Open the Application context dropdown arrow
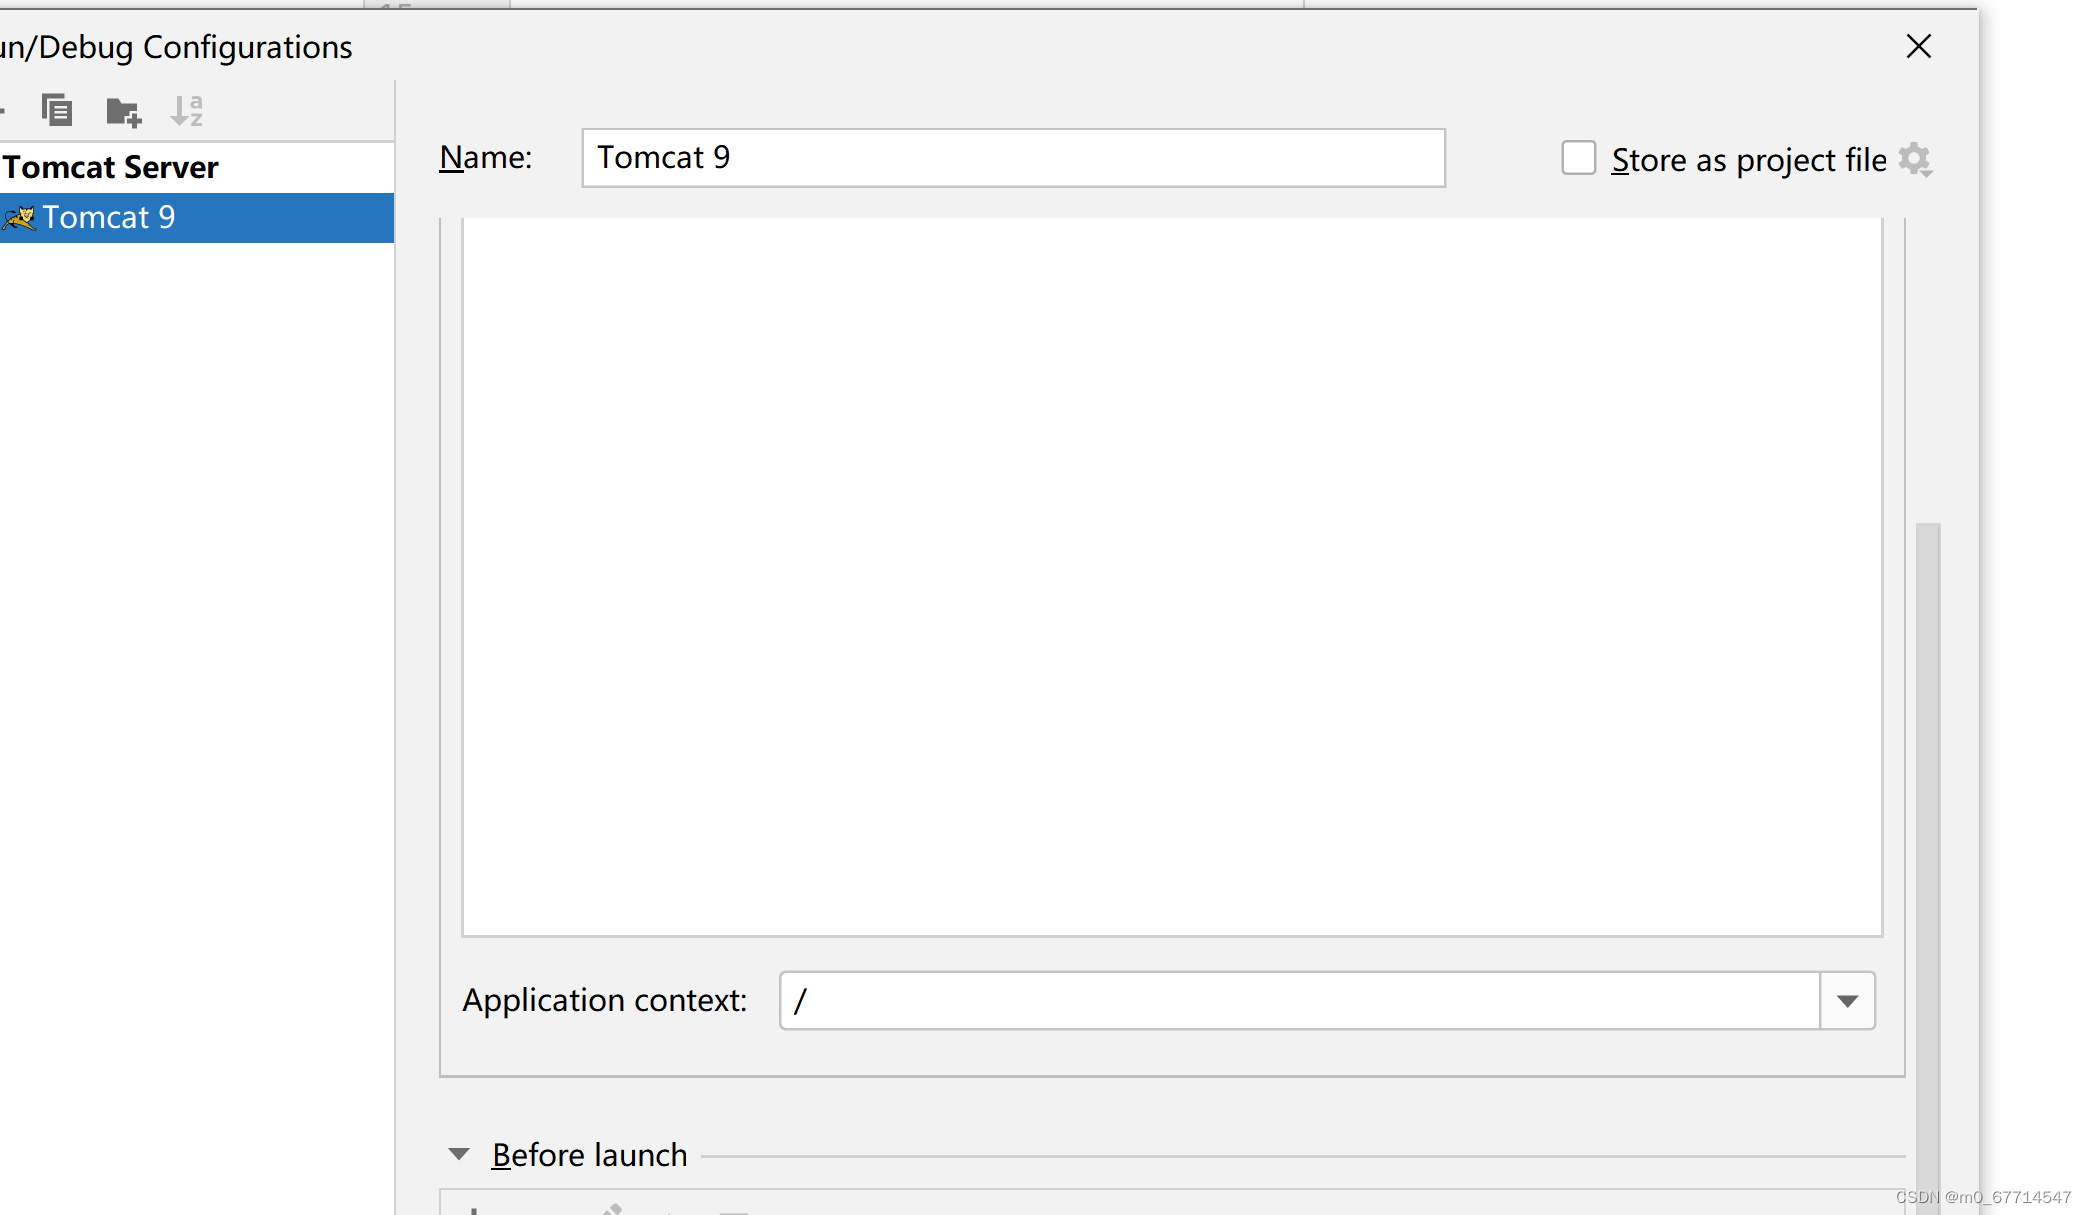 pyautogui.click(x=1847, y=1000)
